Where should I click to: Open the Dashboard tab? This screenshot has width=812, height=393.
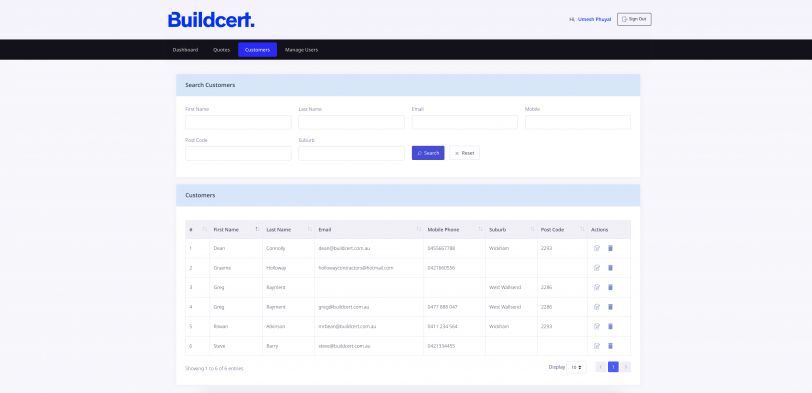pos(185,50)
